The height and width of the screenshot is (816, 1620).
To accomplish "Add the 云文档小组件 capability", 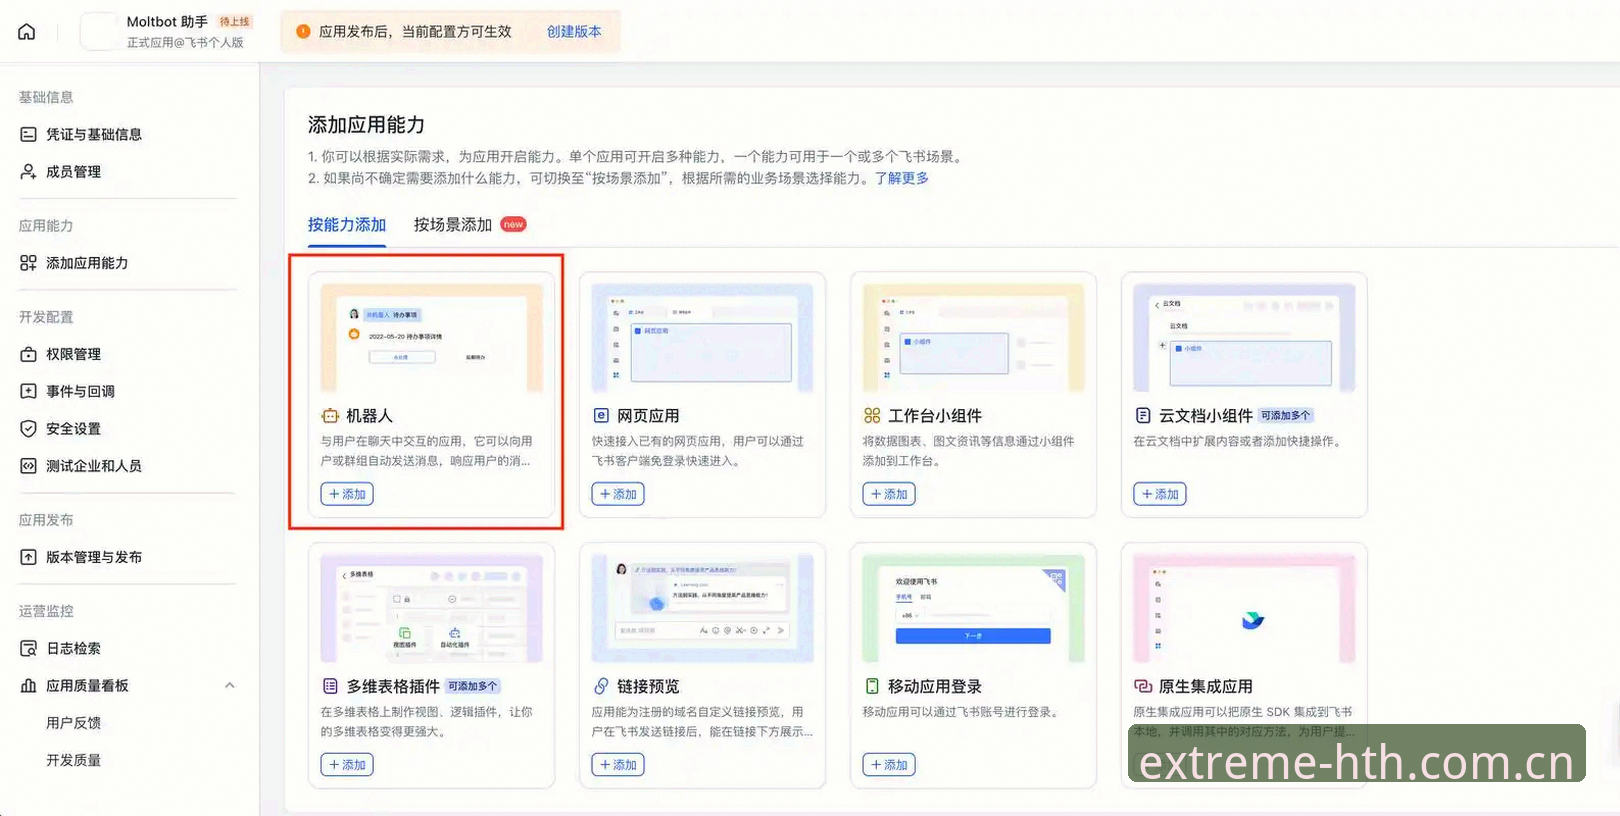I will (1160, 494).
